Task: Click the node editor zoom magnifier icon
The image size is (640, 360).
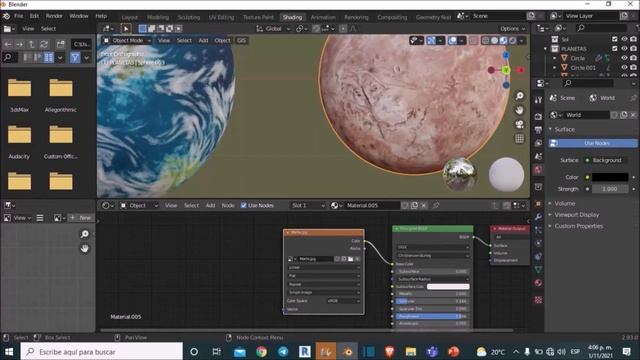Action: coord(84,234)
